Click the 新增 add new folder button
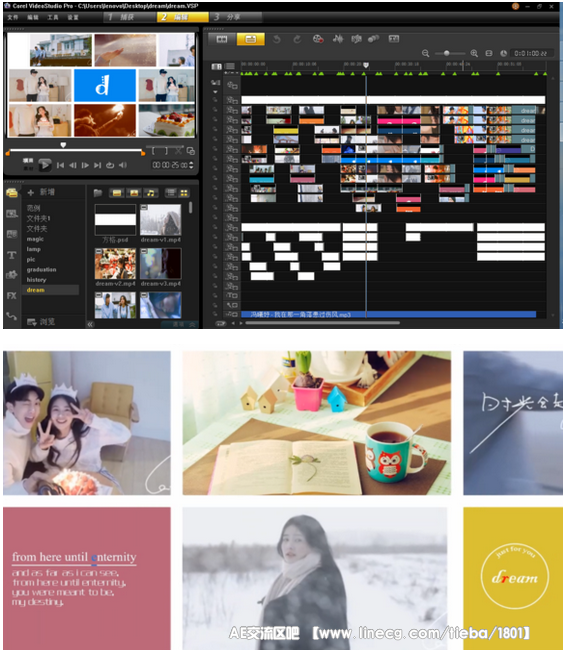Image resolution: width=565 pixels, height=650 pixels. (x=41, y=192)
